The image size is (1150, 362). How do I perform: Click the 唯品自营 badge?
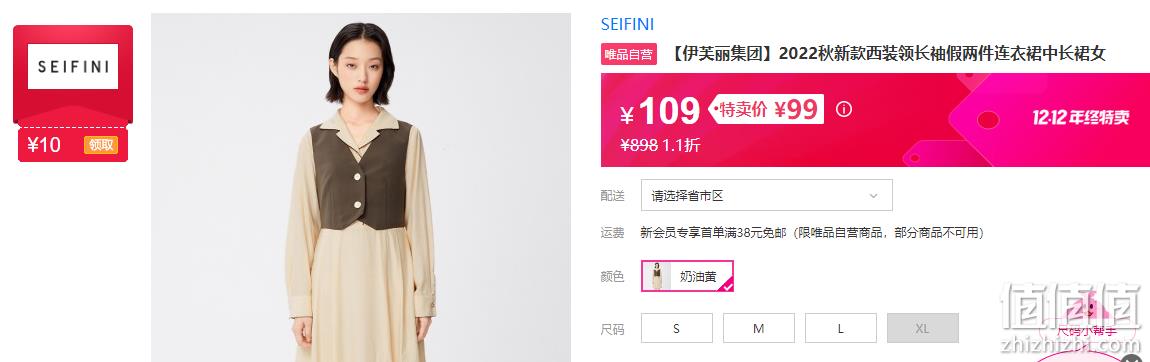coord(629,54)
